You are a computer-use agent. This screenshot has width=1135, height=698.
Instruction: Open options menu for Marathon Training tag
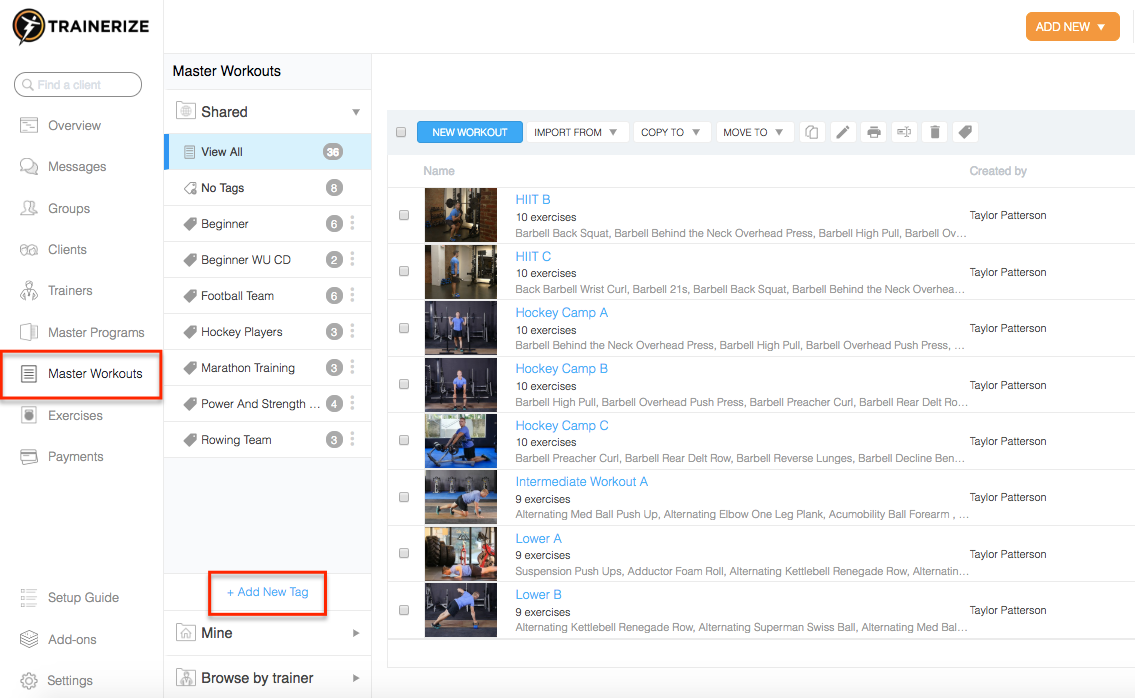[353, 367]
